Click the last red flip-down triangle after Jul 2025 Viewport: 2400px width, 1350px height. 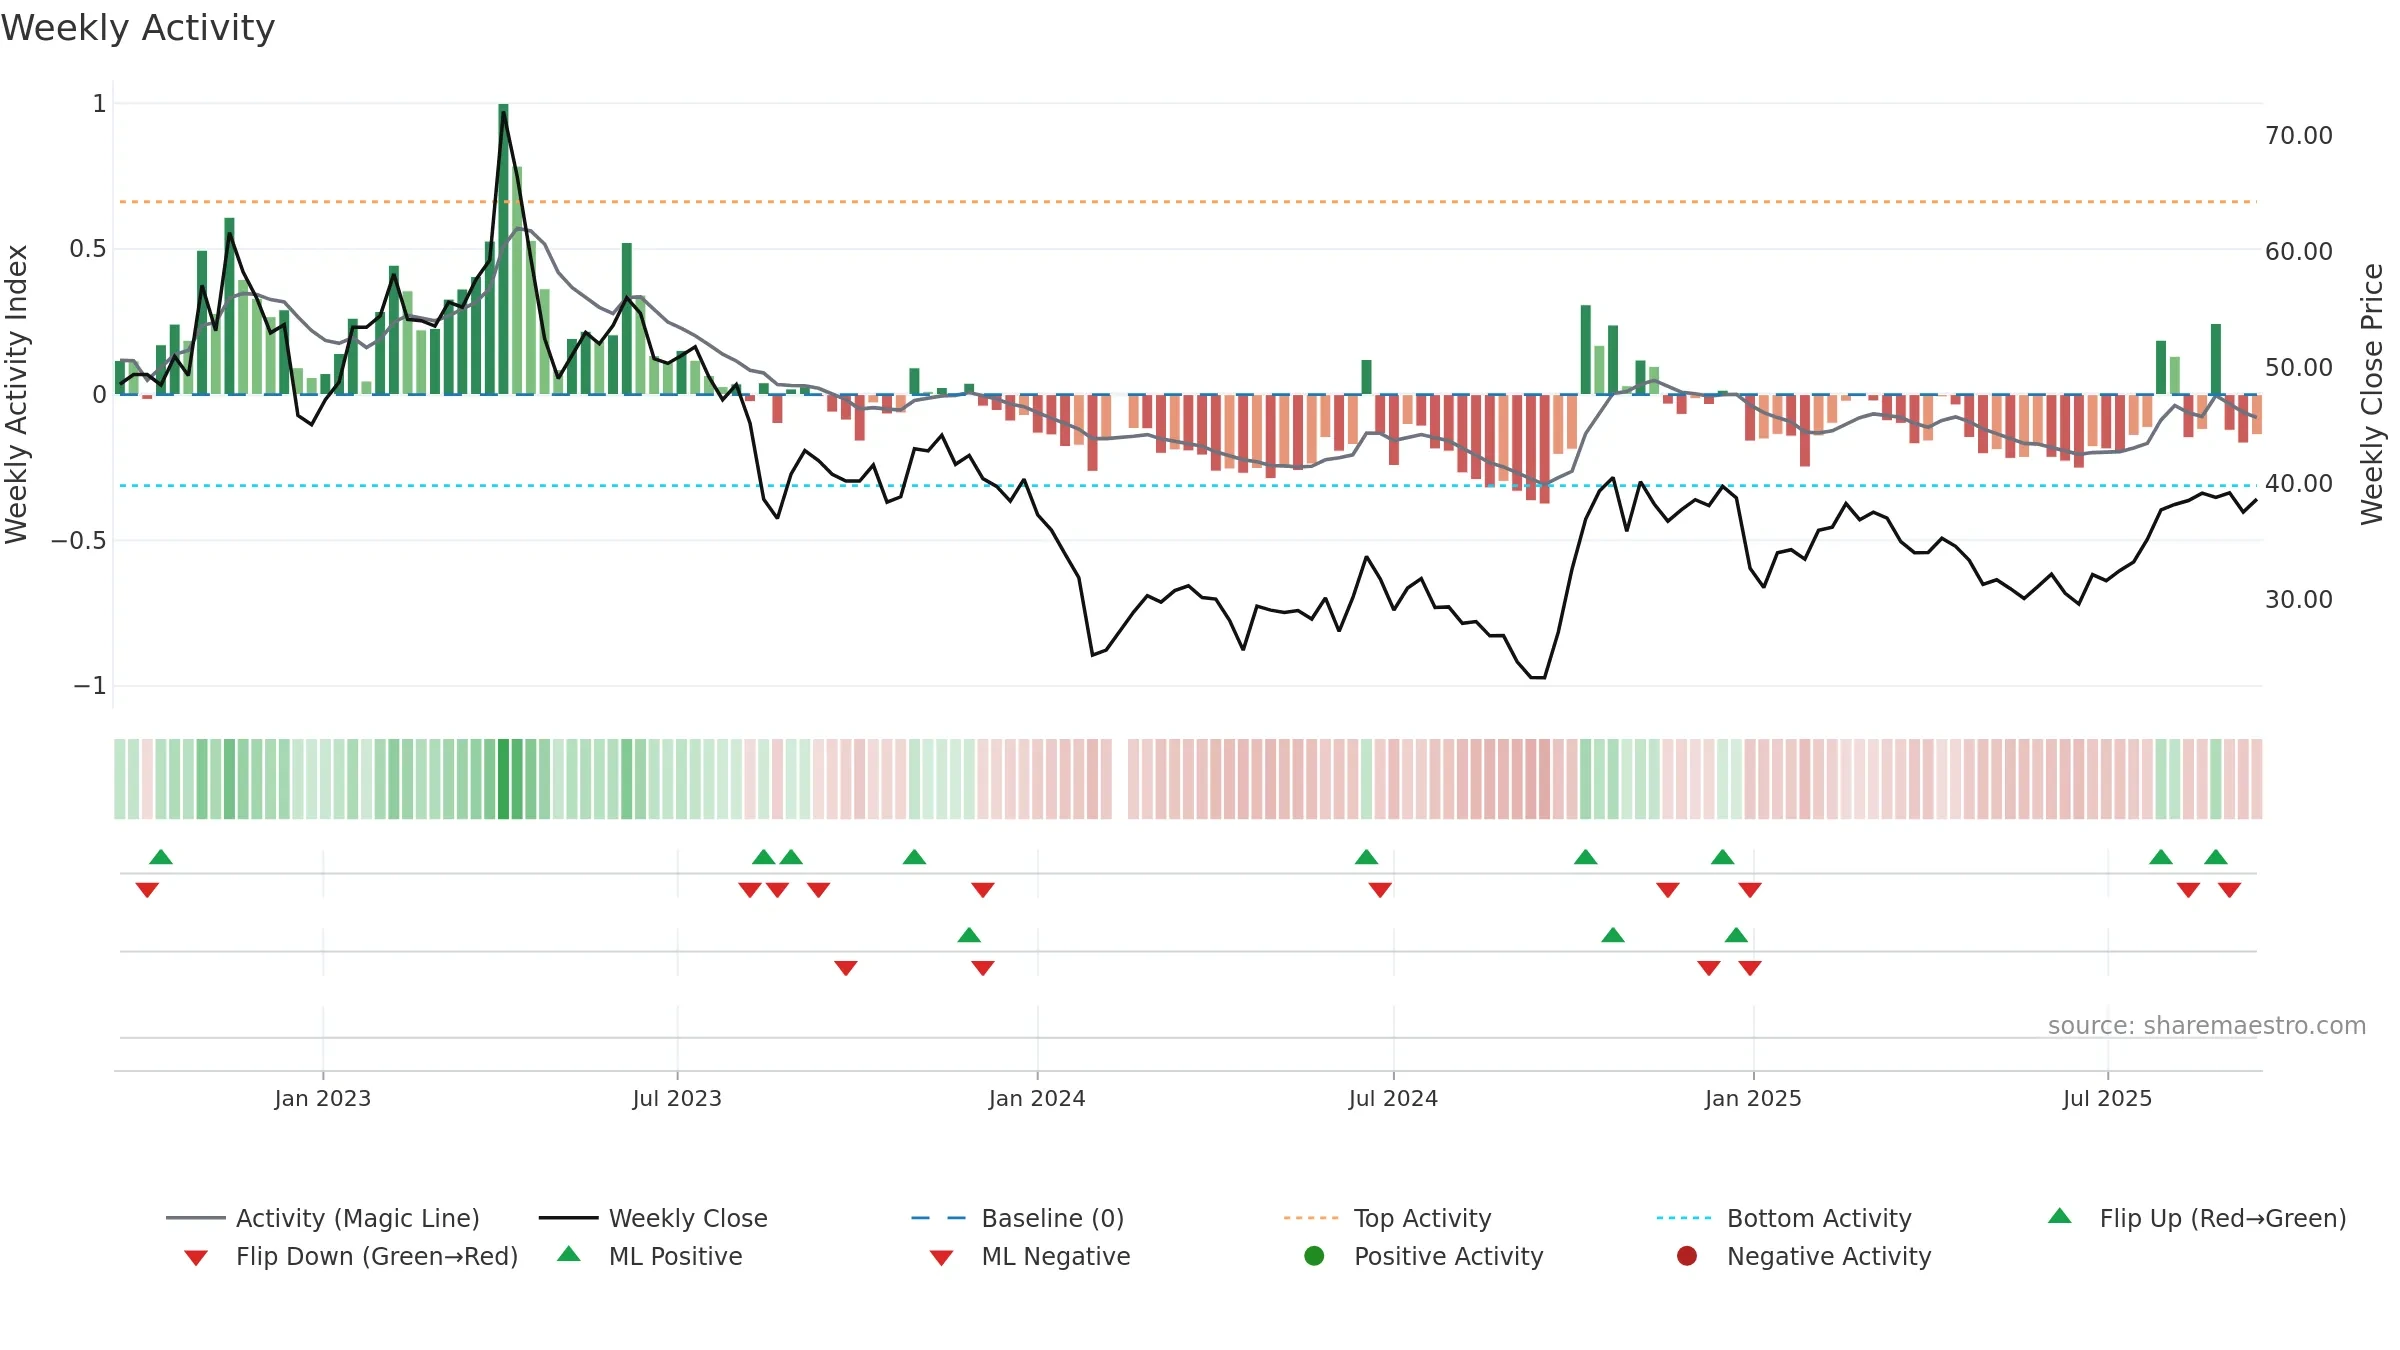tap(2229, 890)
